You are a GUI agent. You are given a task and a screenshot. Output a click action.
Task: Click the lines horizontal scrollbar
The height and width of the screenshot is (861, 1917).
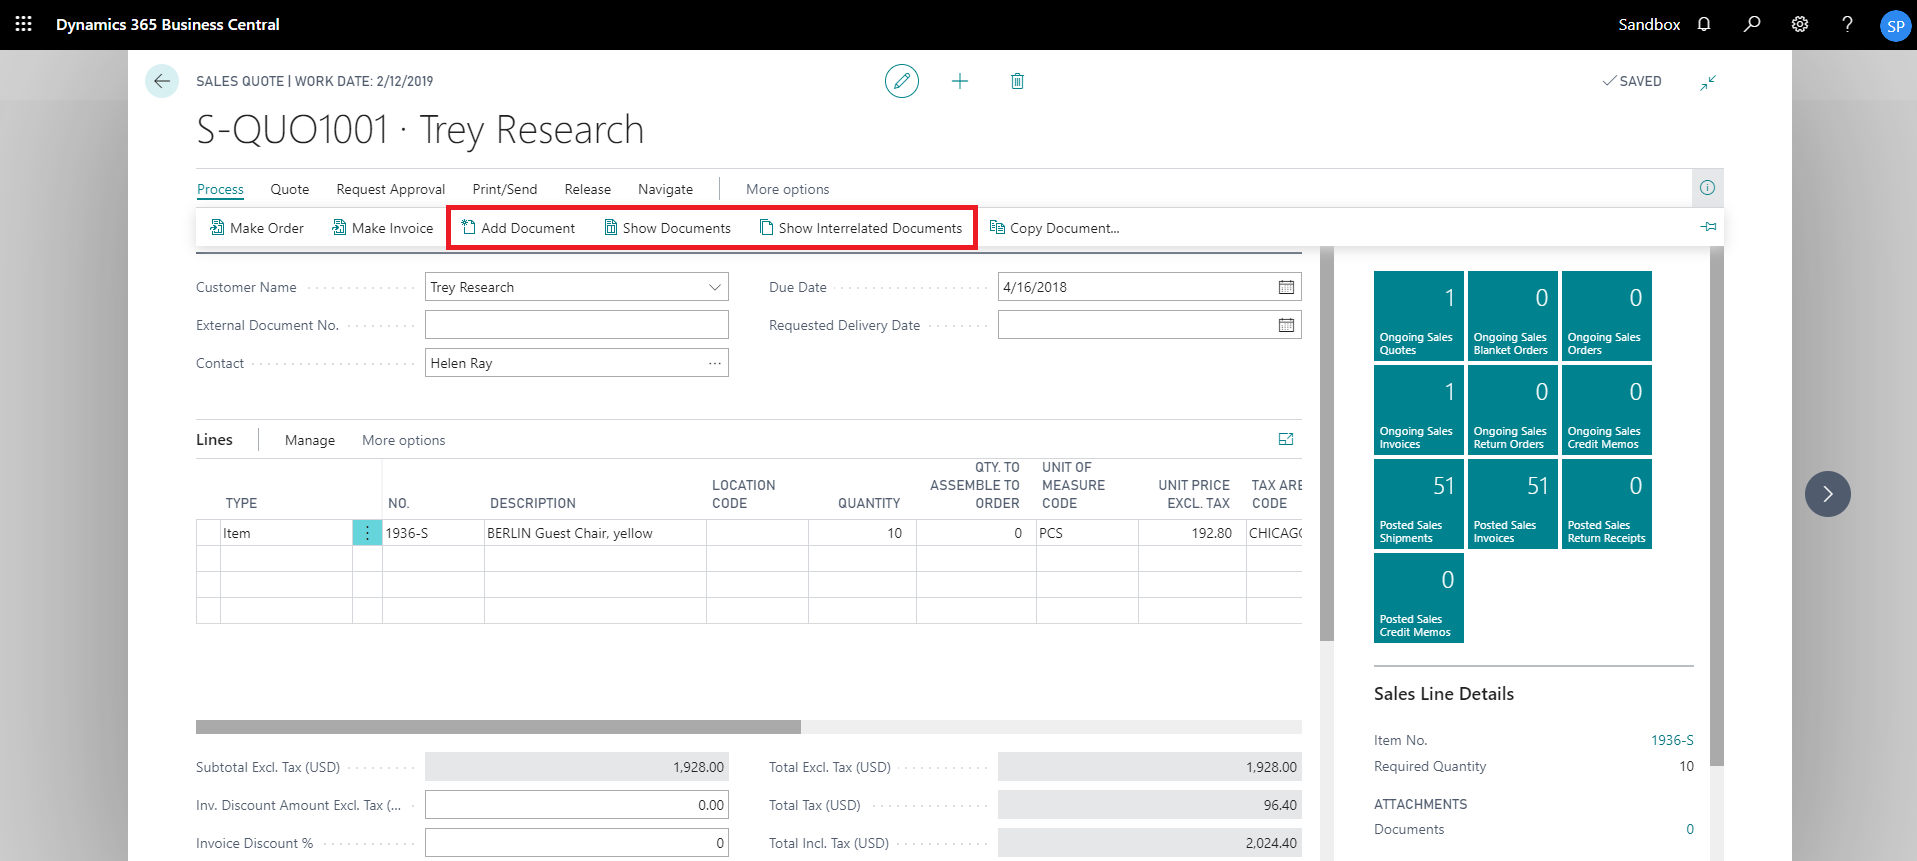[498, 727]
